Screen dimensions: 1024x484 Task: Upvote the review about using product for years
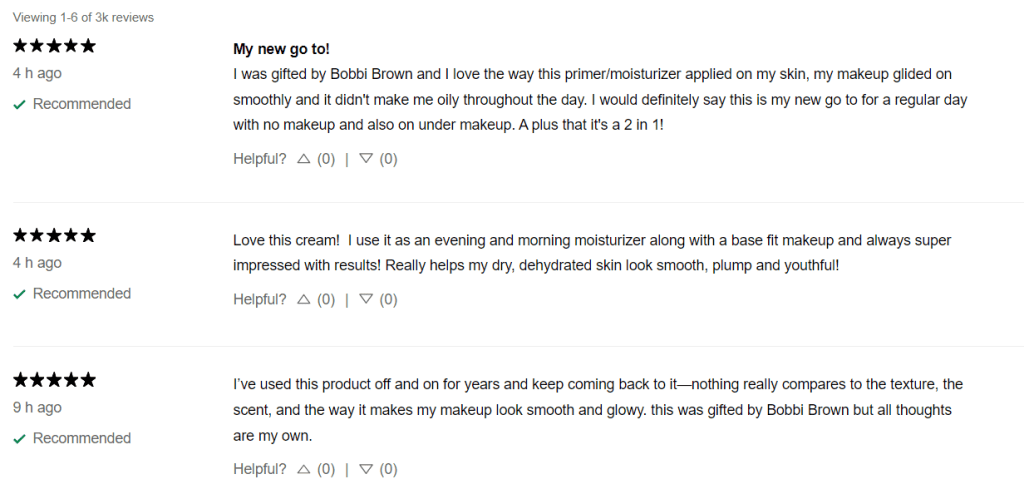tap(304, 469)
